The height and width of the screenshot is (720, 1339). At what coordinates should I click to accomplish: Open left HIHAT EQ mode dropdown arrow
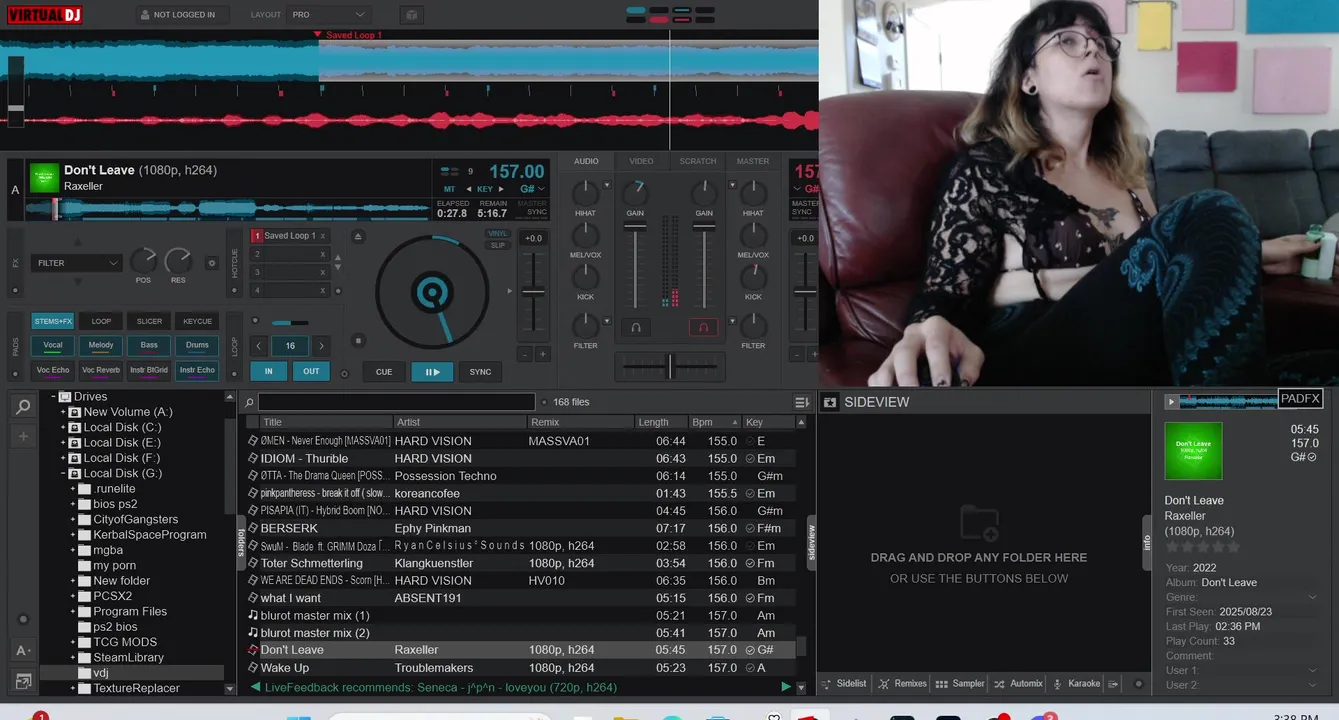click(607, 185)
